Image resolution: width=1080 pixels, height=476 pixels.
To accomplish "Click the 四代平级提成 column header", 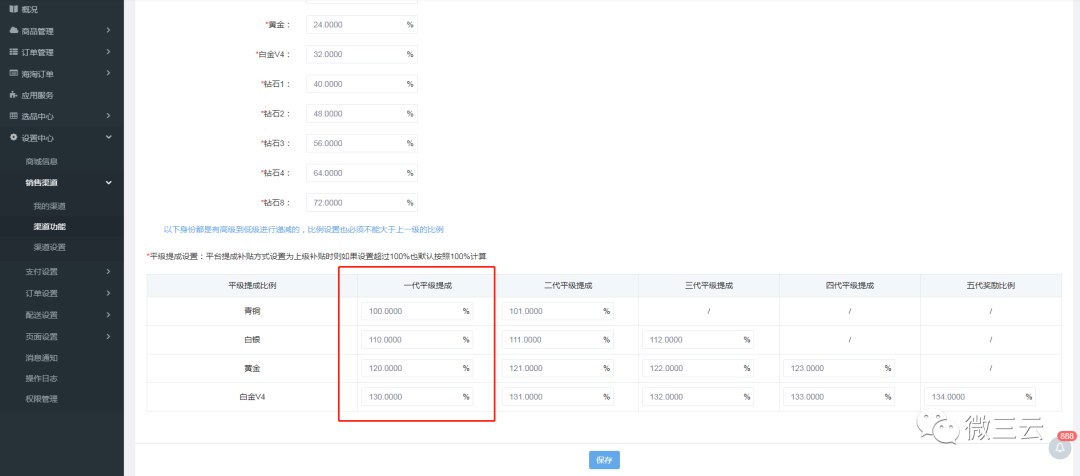I will [x=850, y=285].
